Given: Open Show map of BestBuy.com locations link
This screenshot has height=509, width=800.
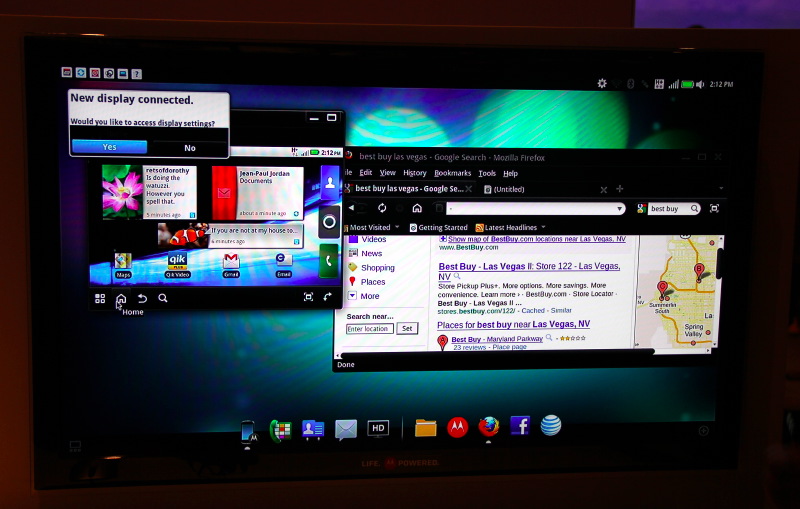Looking at the screenshot, I should [x=536, y=239].
